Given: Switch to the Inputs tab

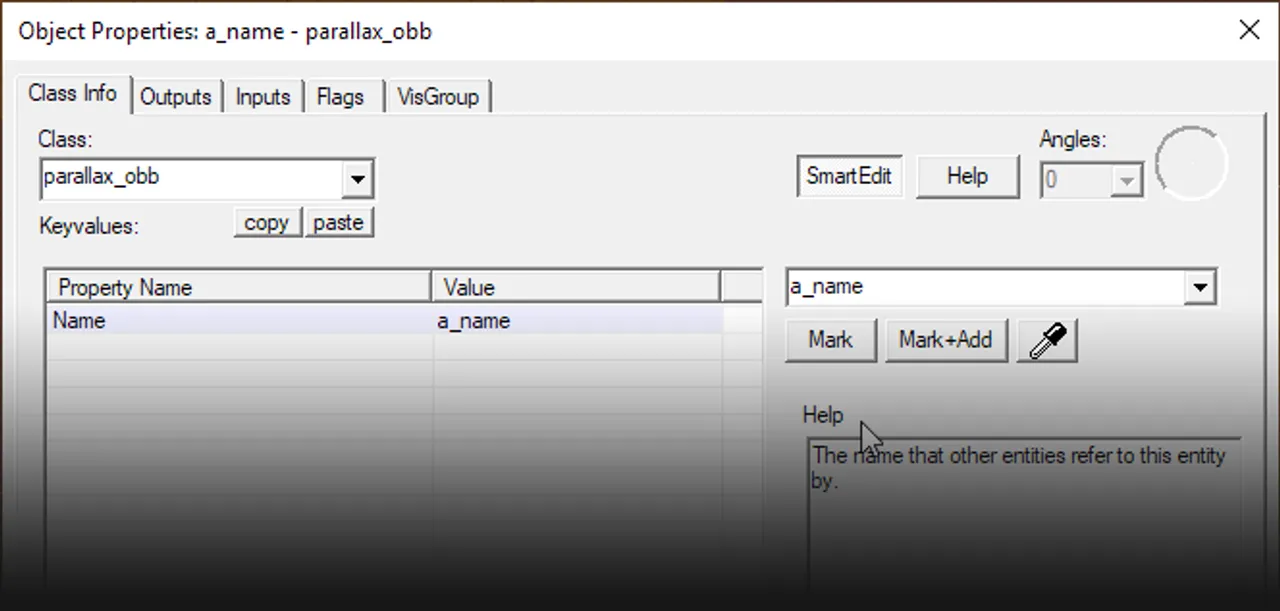Looking at the screenshot, I should pos(263,97).
